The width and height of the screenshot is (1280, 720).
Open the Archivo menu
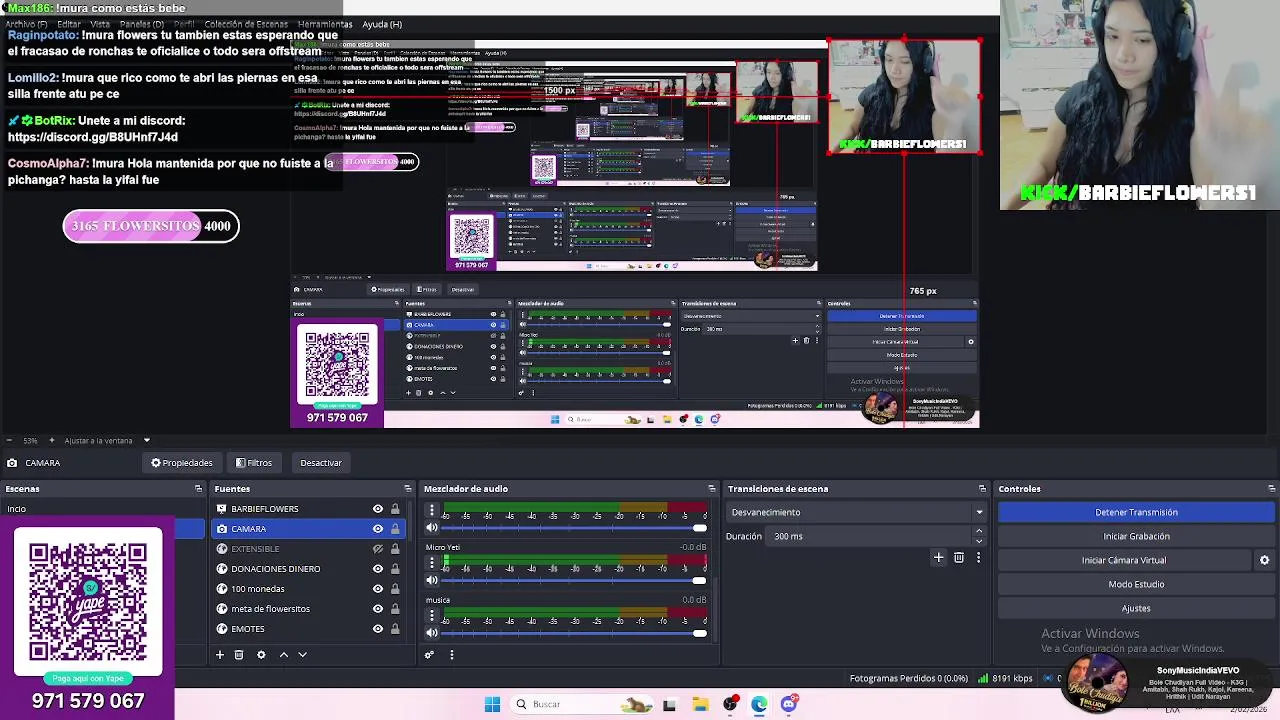tap(26, 24)
